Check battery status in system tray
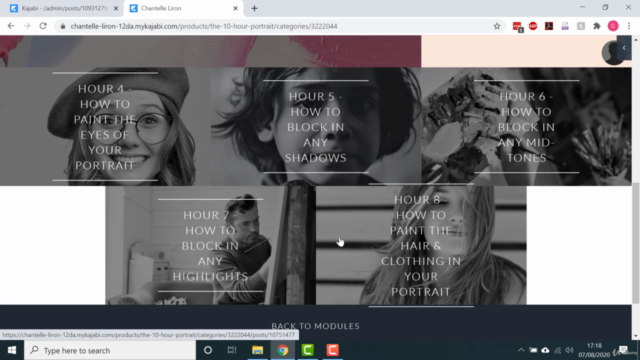Viewport: 640px width, 360px height. (x=533, y=350)
